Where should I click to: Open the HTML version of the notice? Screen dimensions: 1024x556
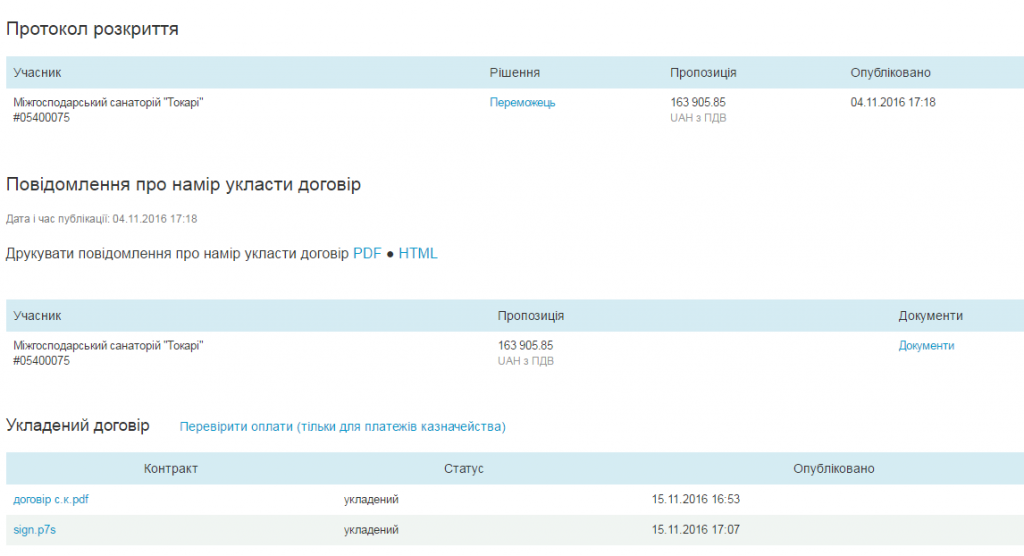(x=418, y=254)
